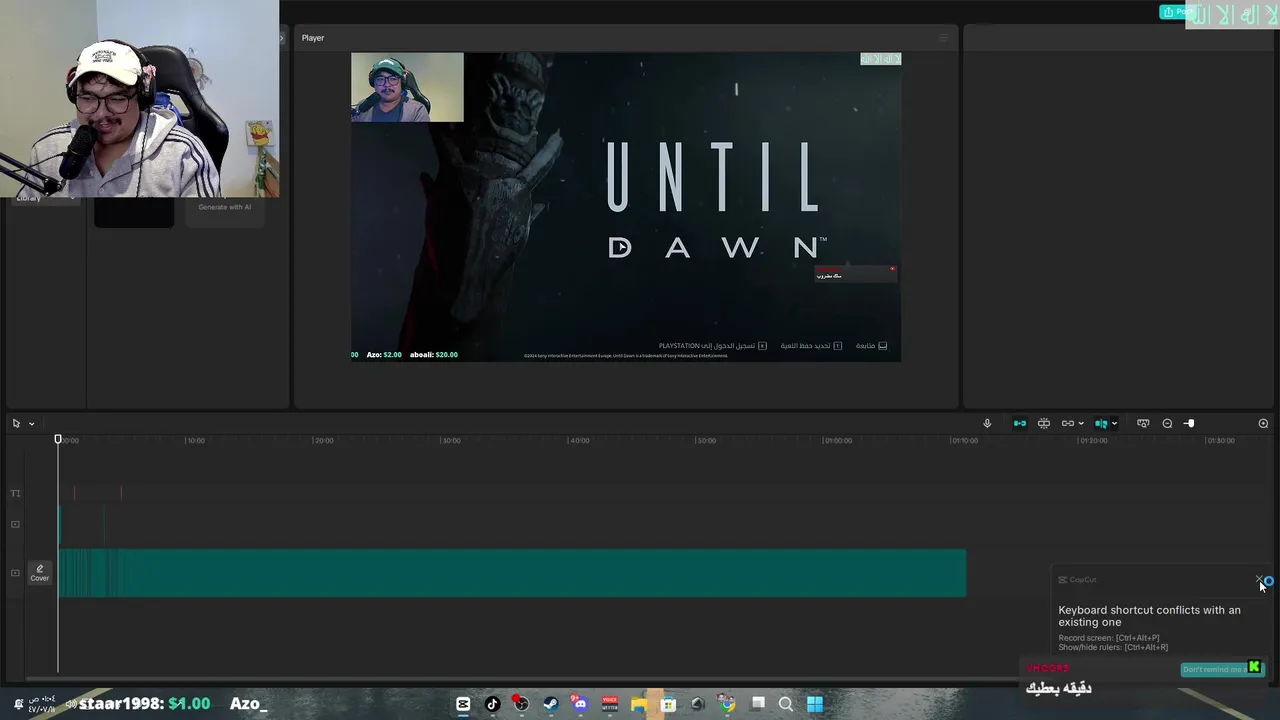
Task: Open Steam from the taskbar
Action: coord(551,704)
